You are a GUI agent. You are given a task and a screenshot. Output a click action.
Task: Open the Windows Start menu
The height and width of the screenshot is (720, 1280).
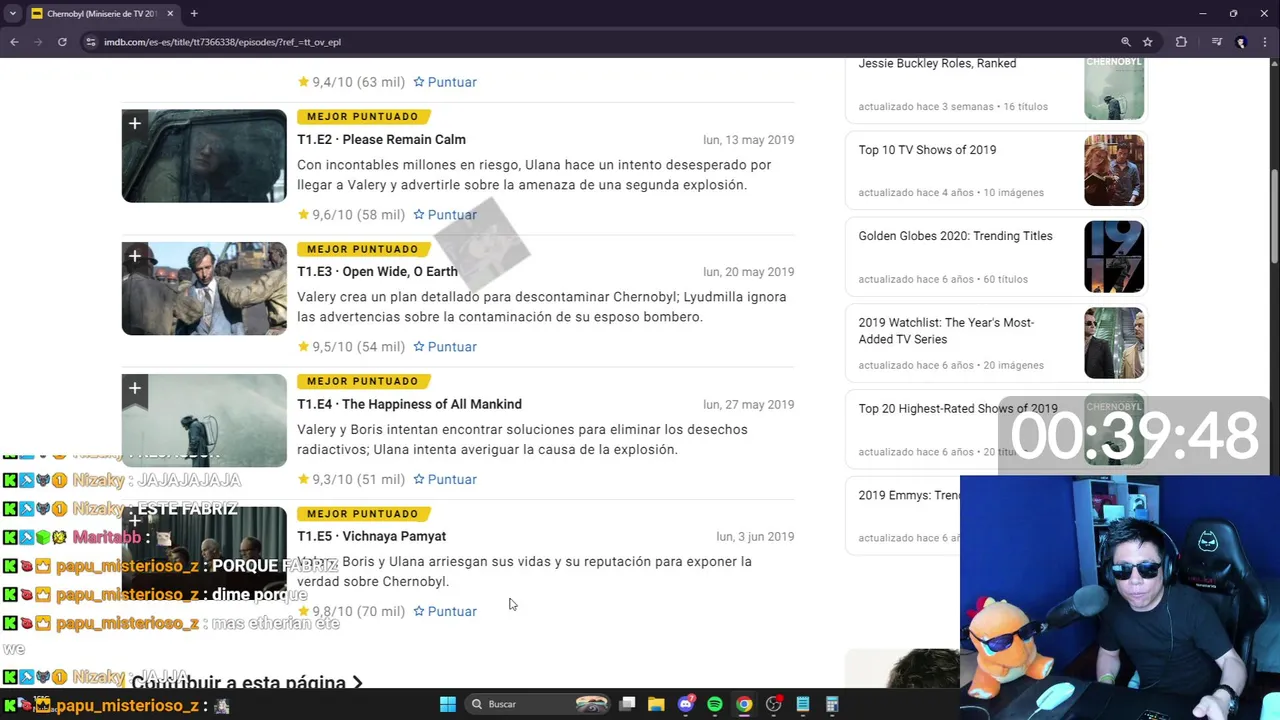(x=448, y=704)
